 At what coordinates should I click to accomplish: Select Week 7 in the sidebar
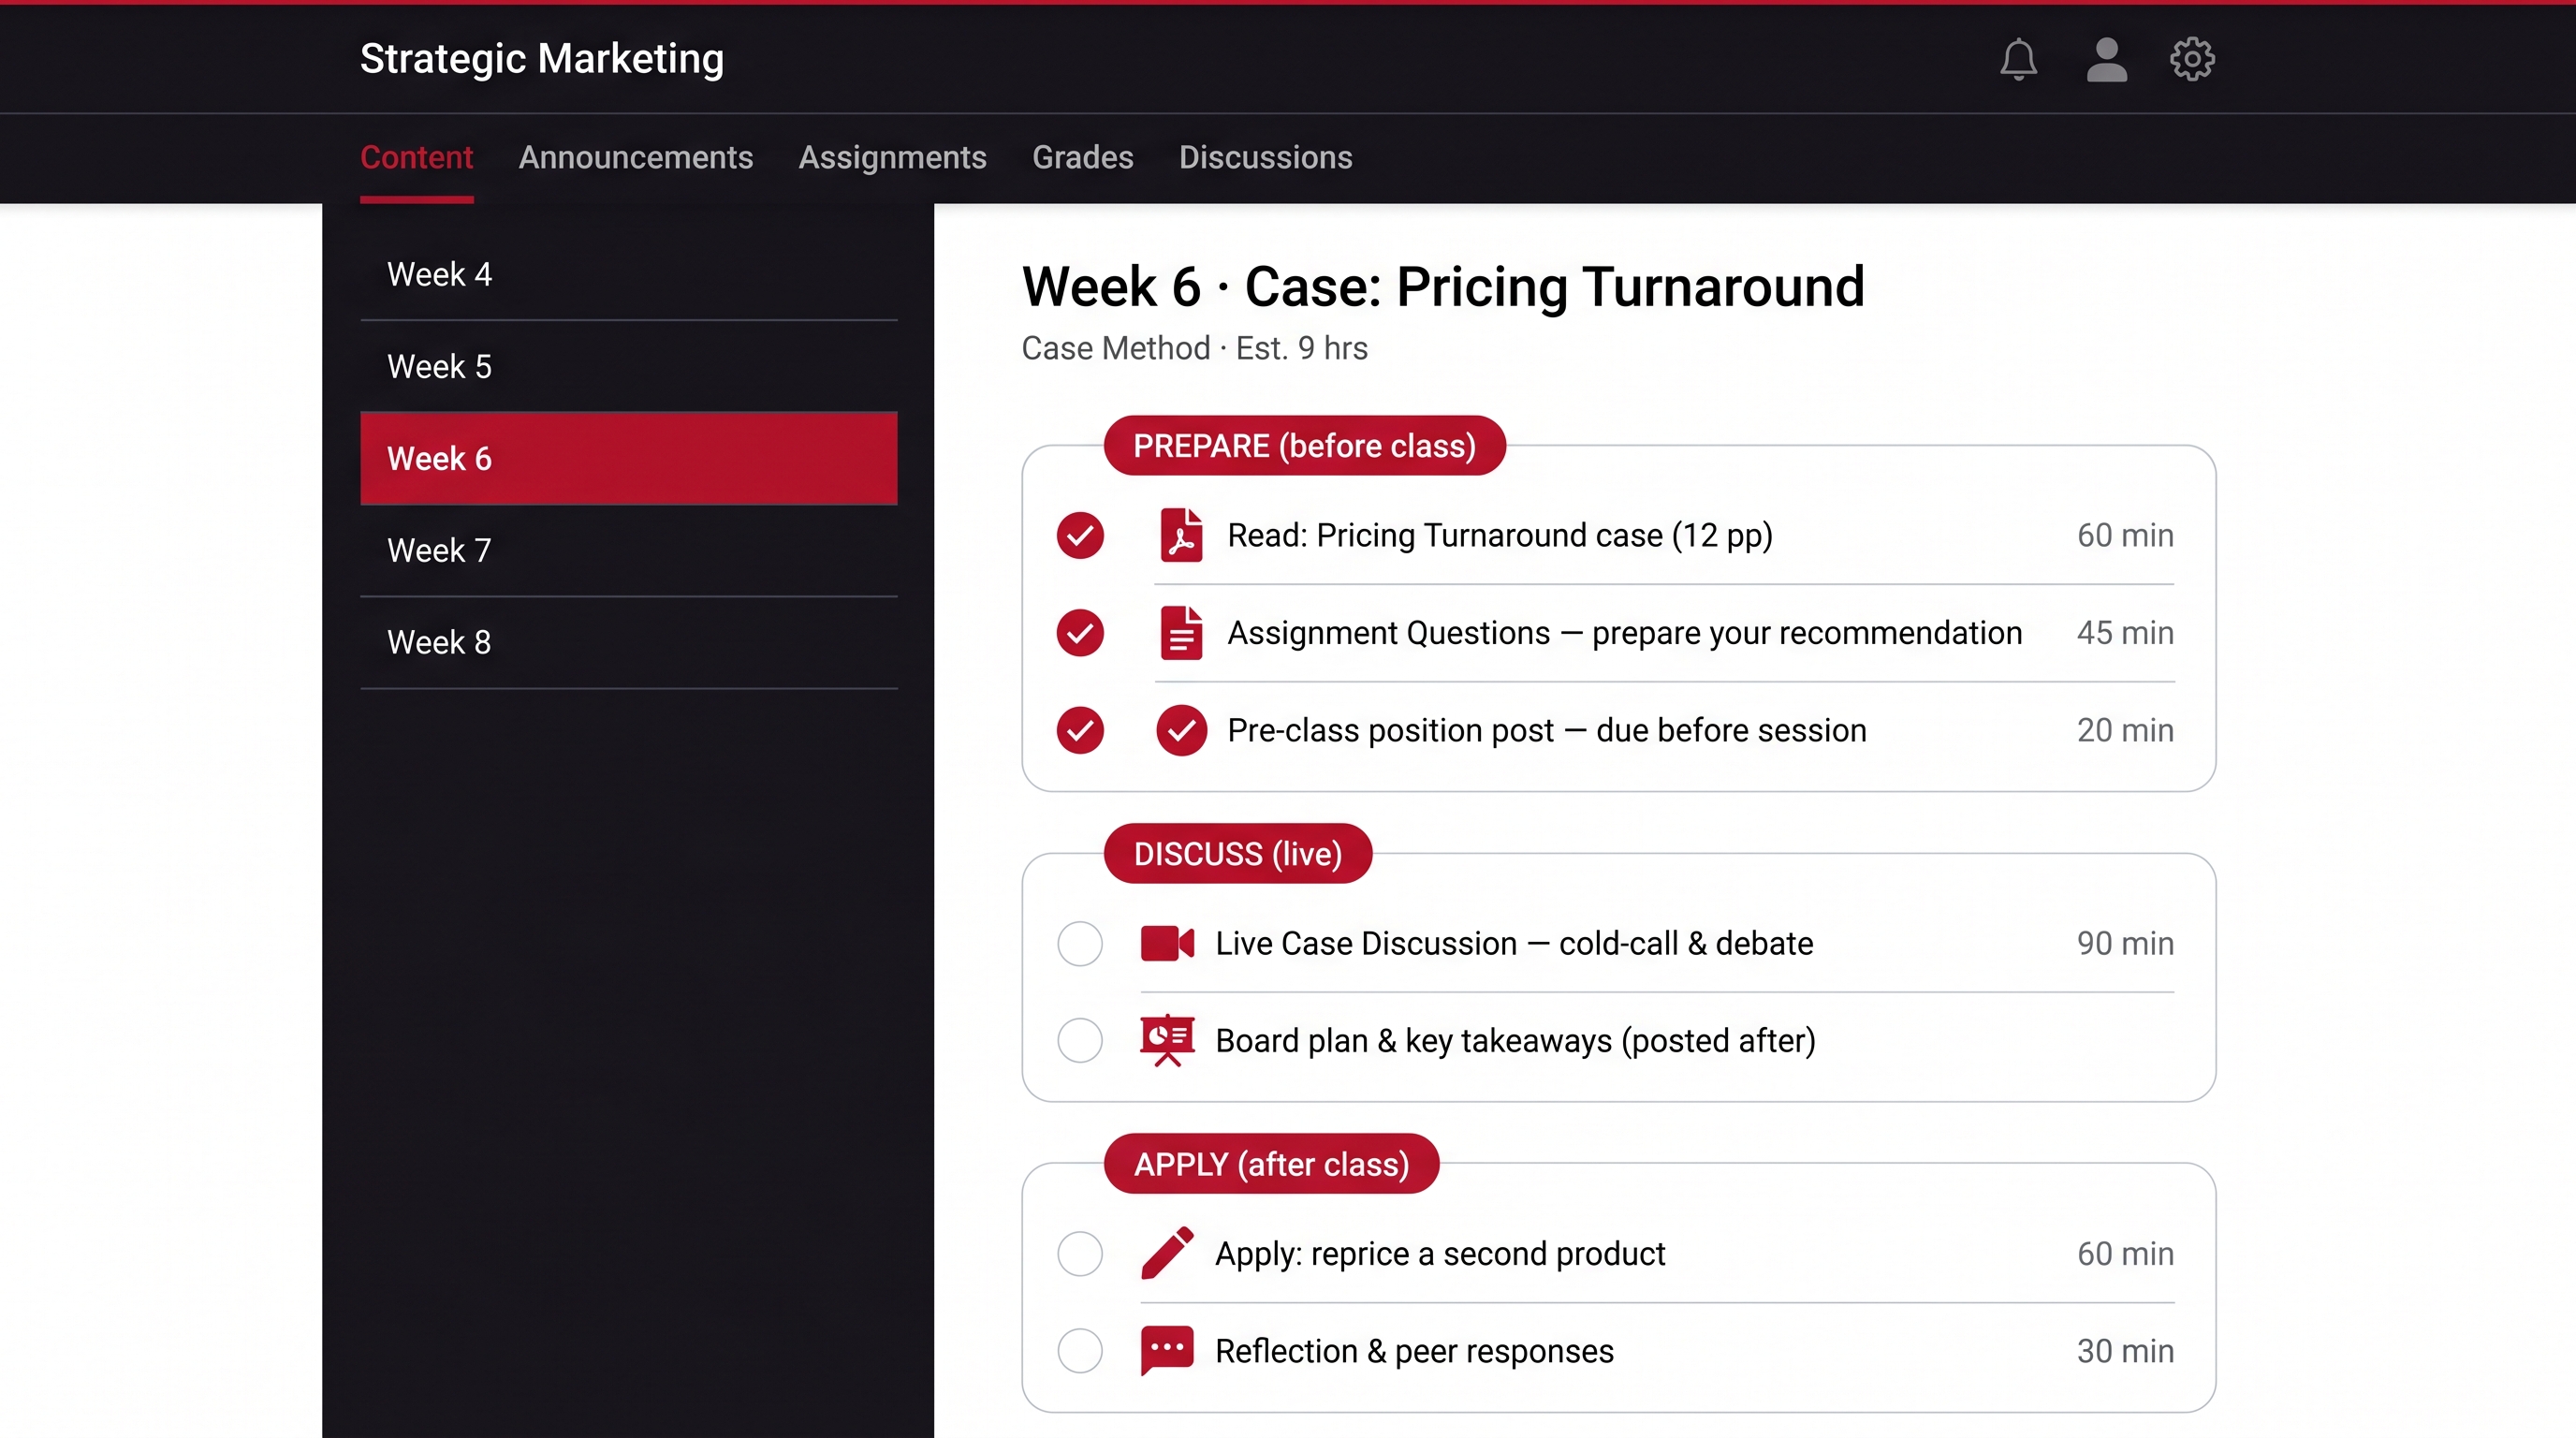click(x=628, y=550)
